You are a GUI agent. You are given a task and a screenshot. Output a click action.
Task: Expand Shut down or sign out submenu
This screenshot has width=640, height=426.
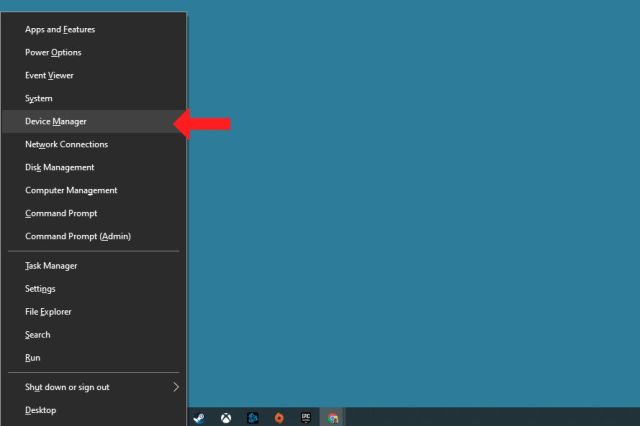(x=94, y=387)
